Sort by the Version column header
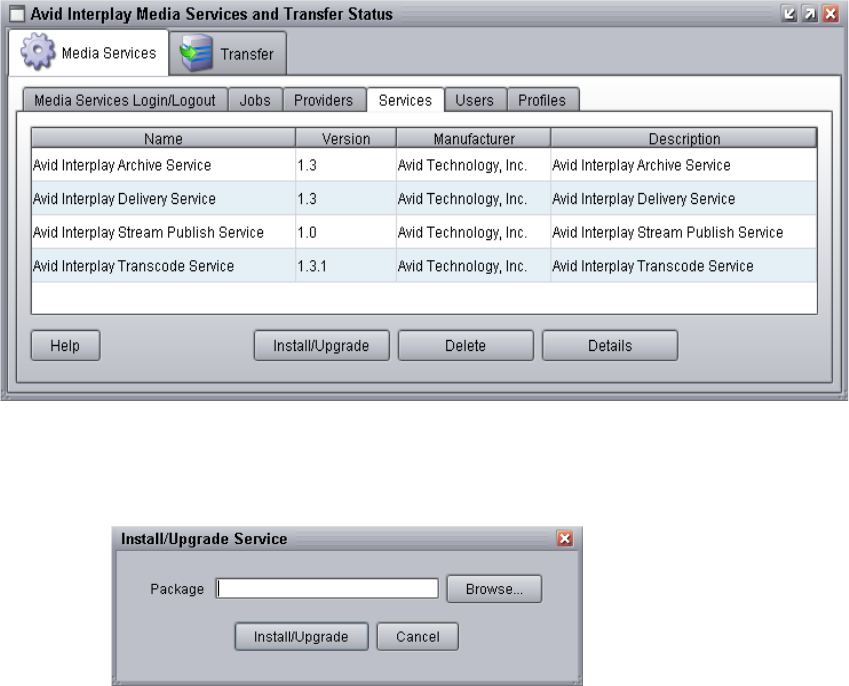Viewport: 849px width, 686px height. click(346, 139)
